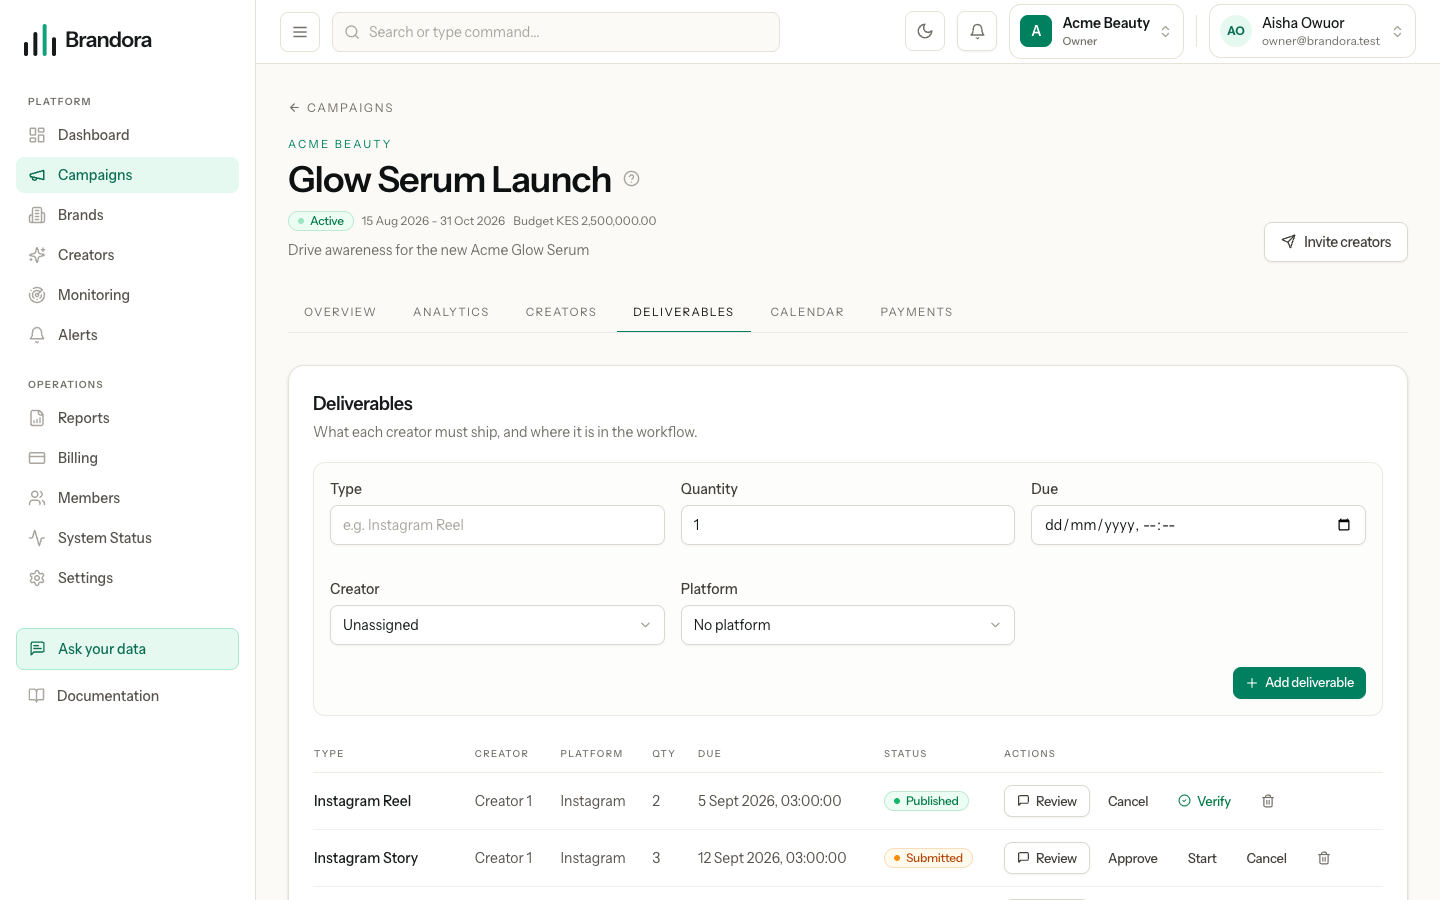Image resolution: width=1440 pixels, height=900 pixels.
Task: Open the Platform dropdown
Action: [848, 625]
